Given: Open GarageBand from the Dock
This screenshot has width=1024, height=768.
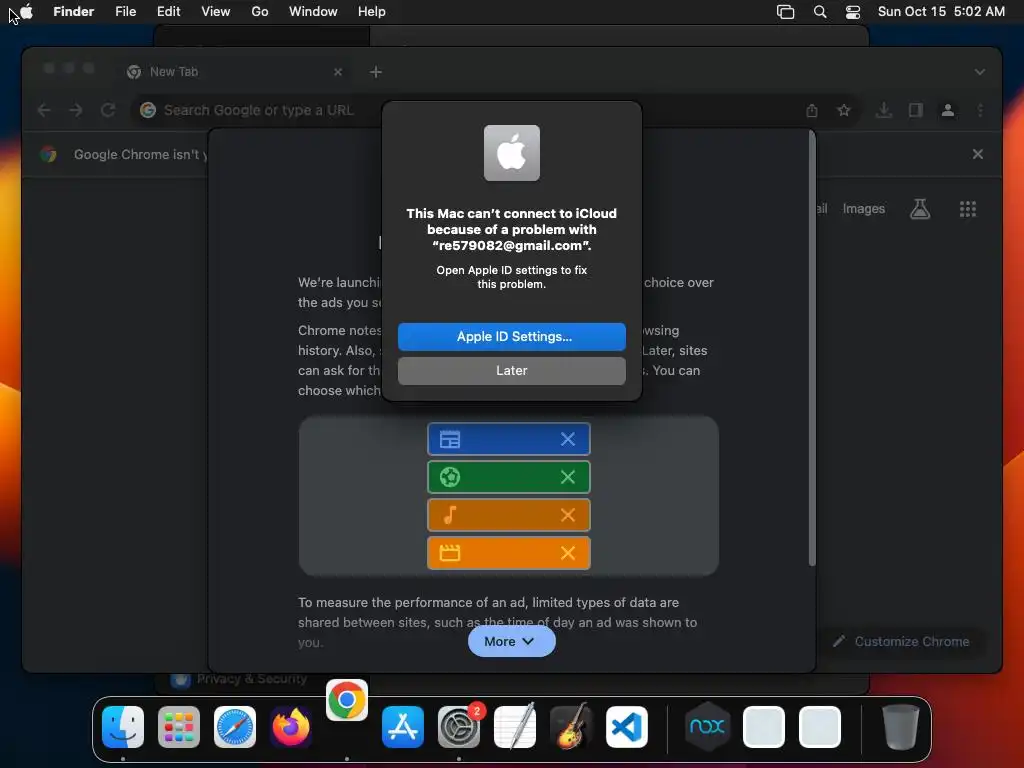Looking at the screenshot, I should click(571, 726).
